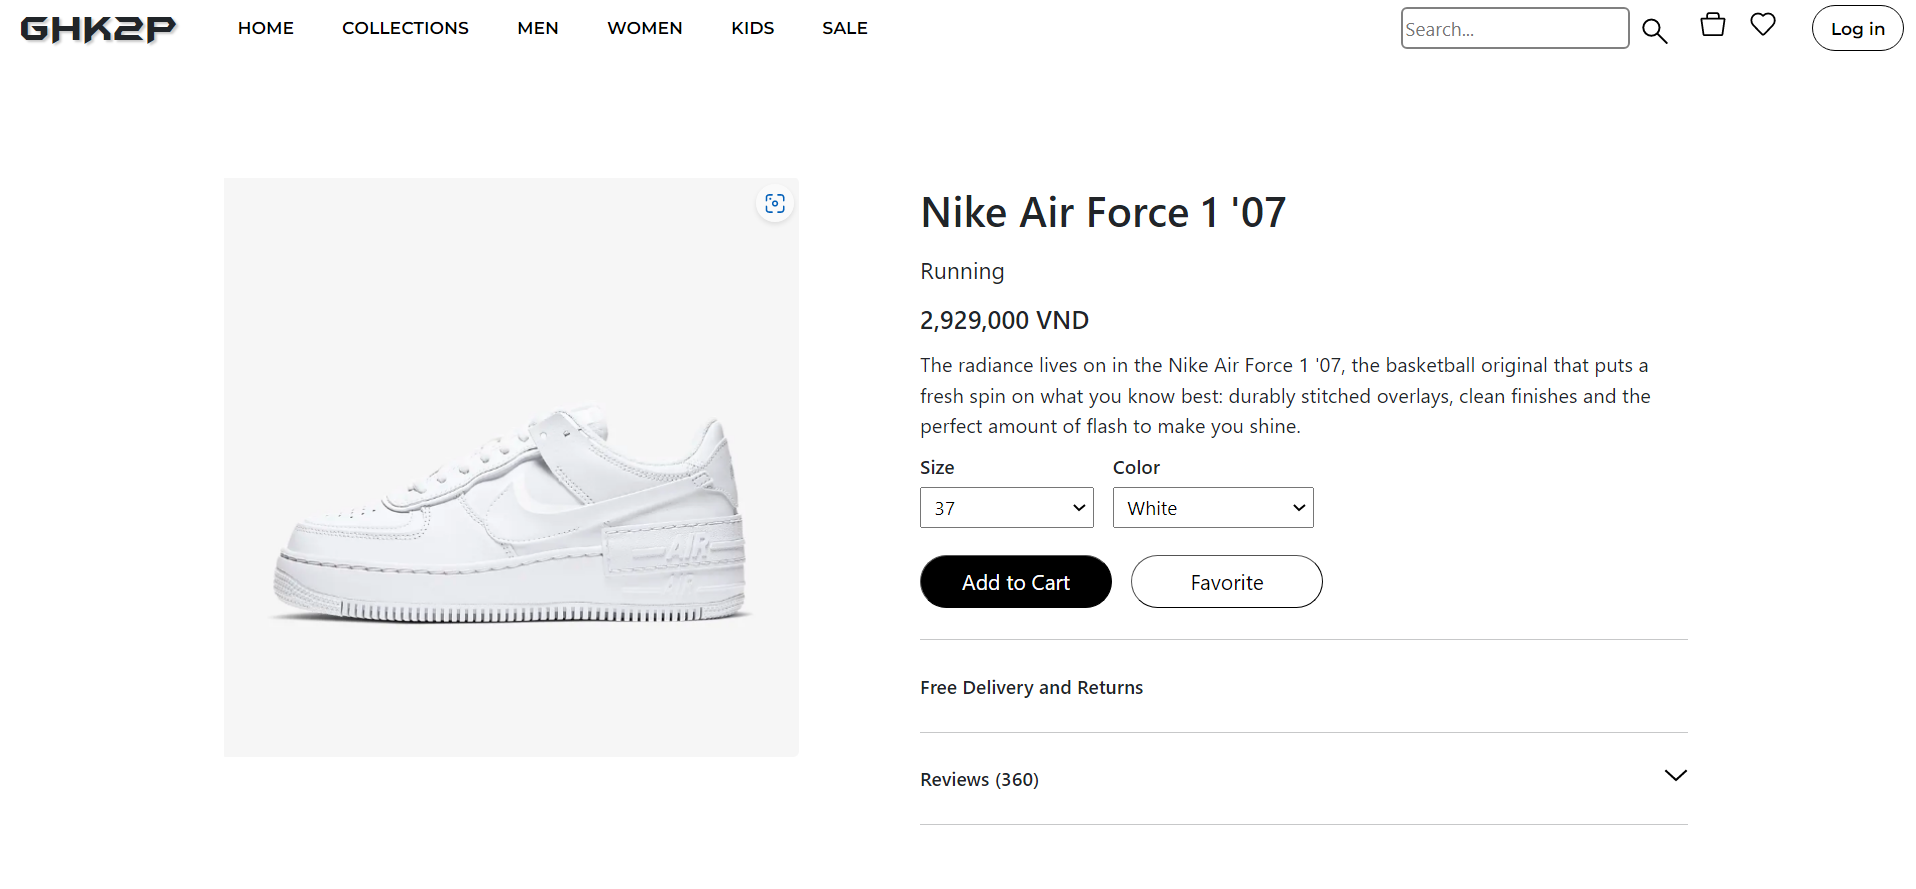Image resolution: width=1916 pixels, height=889 pixels.
Task: Navigate to the WOMEN section
Action: click(645, 28)
